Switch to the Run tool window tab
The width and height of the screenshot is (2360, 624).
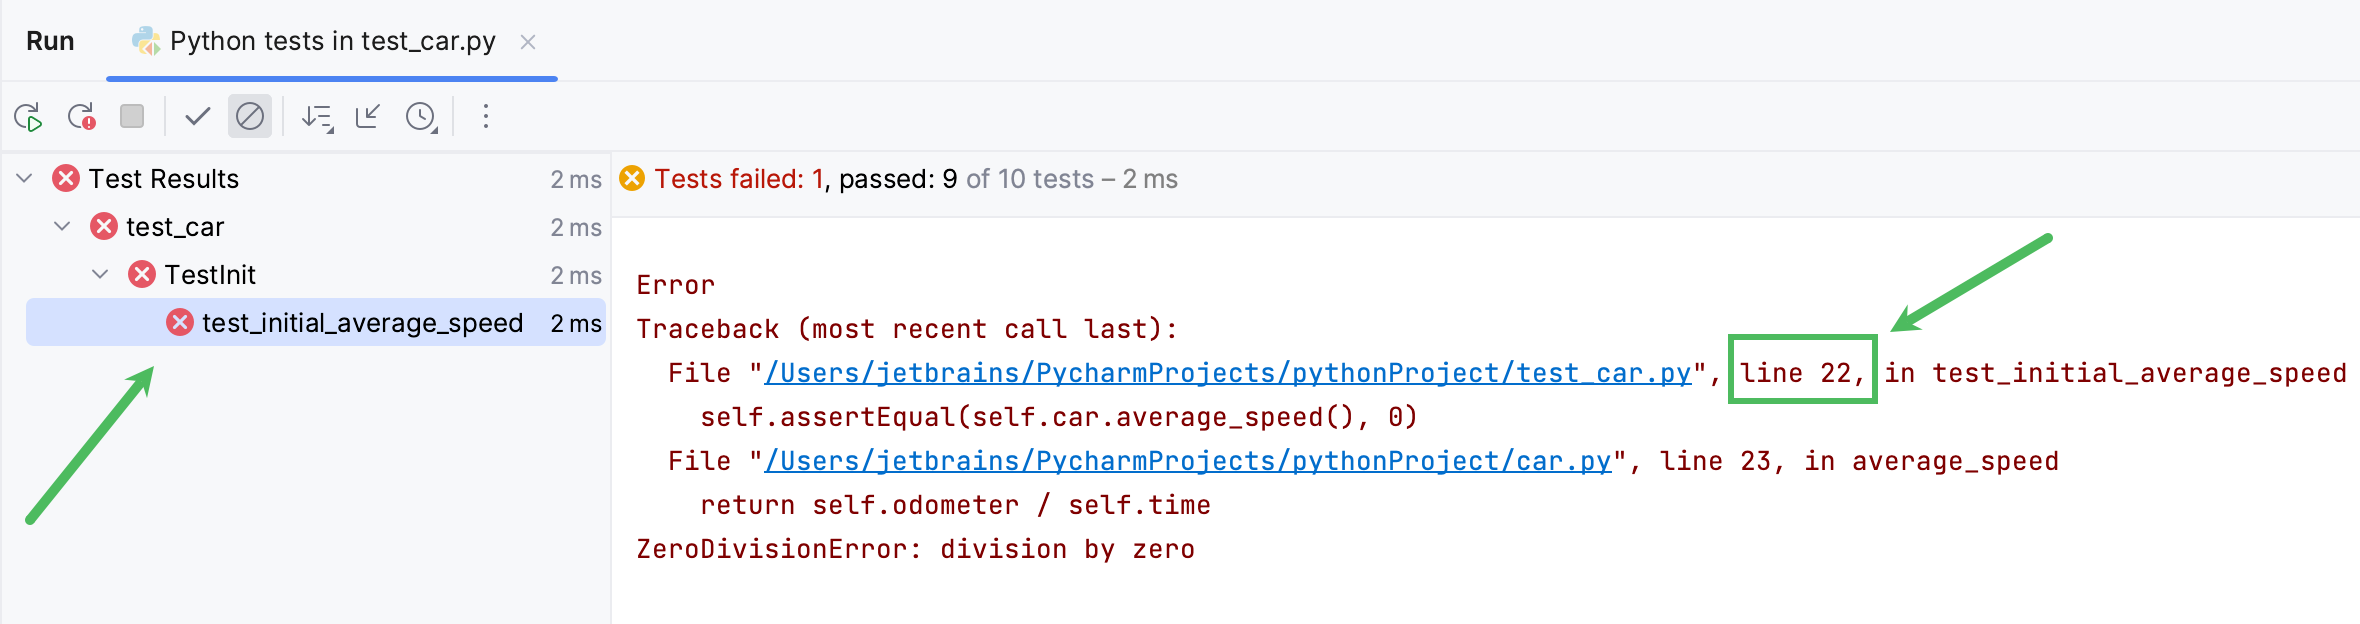[x=50, y=41]
